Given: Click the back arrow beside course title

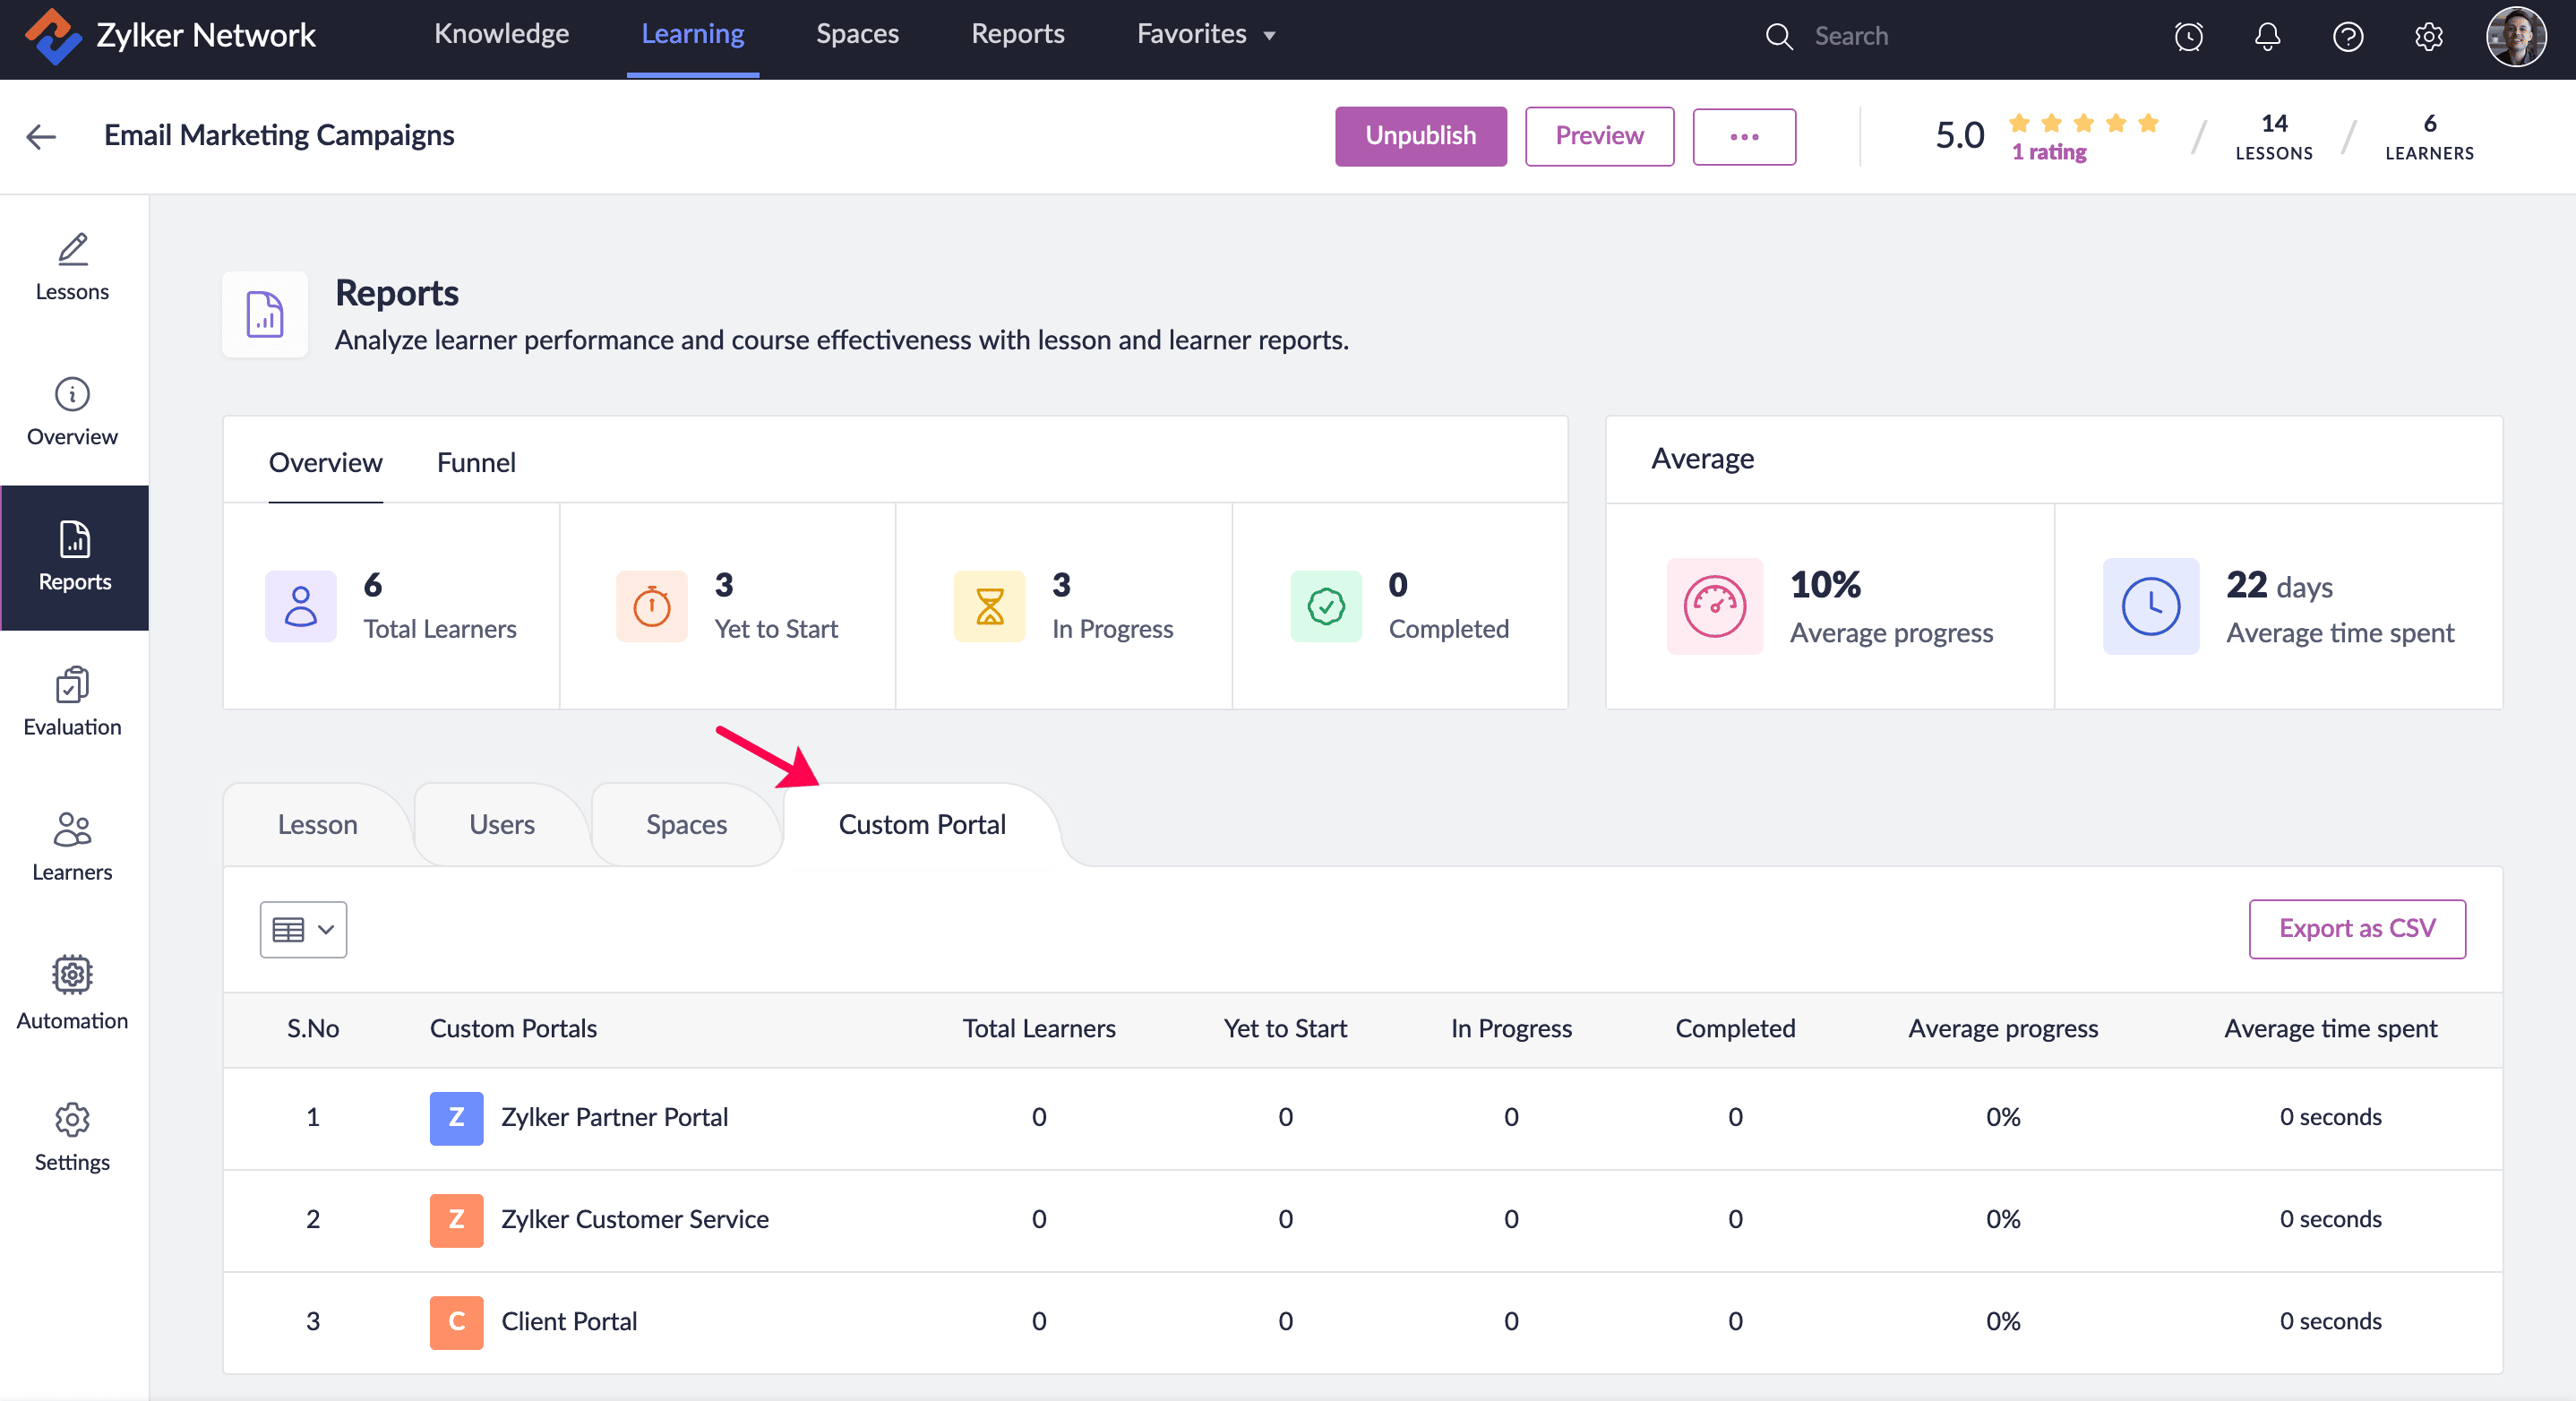Looking at the screenshot, I should click(x=41, y=136).
